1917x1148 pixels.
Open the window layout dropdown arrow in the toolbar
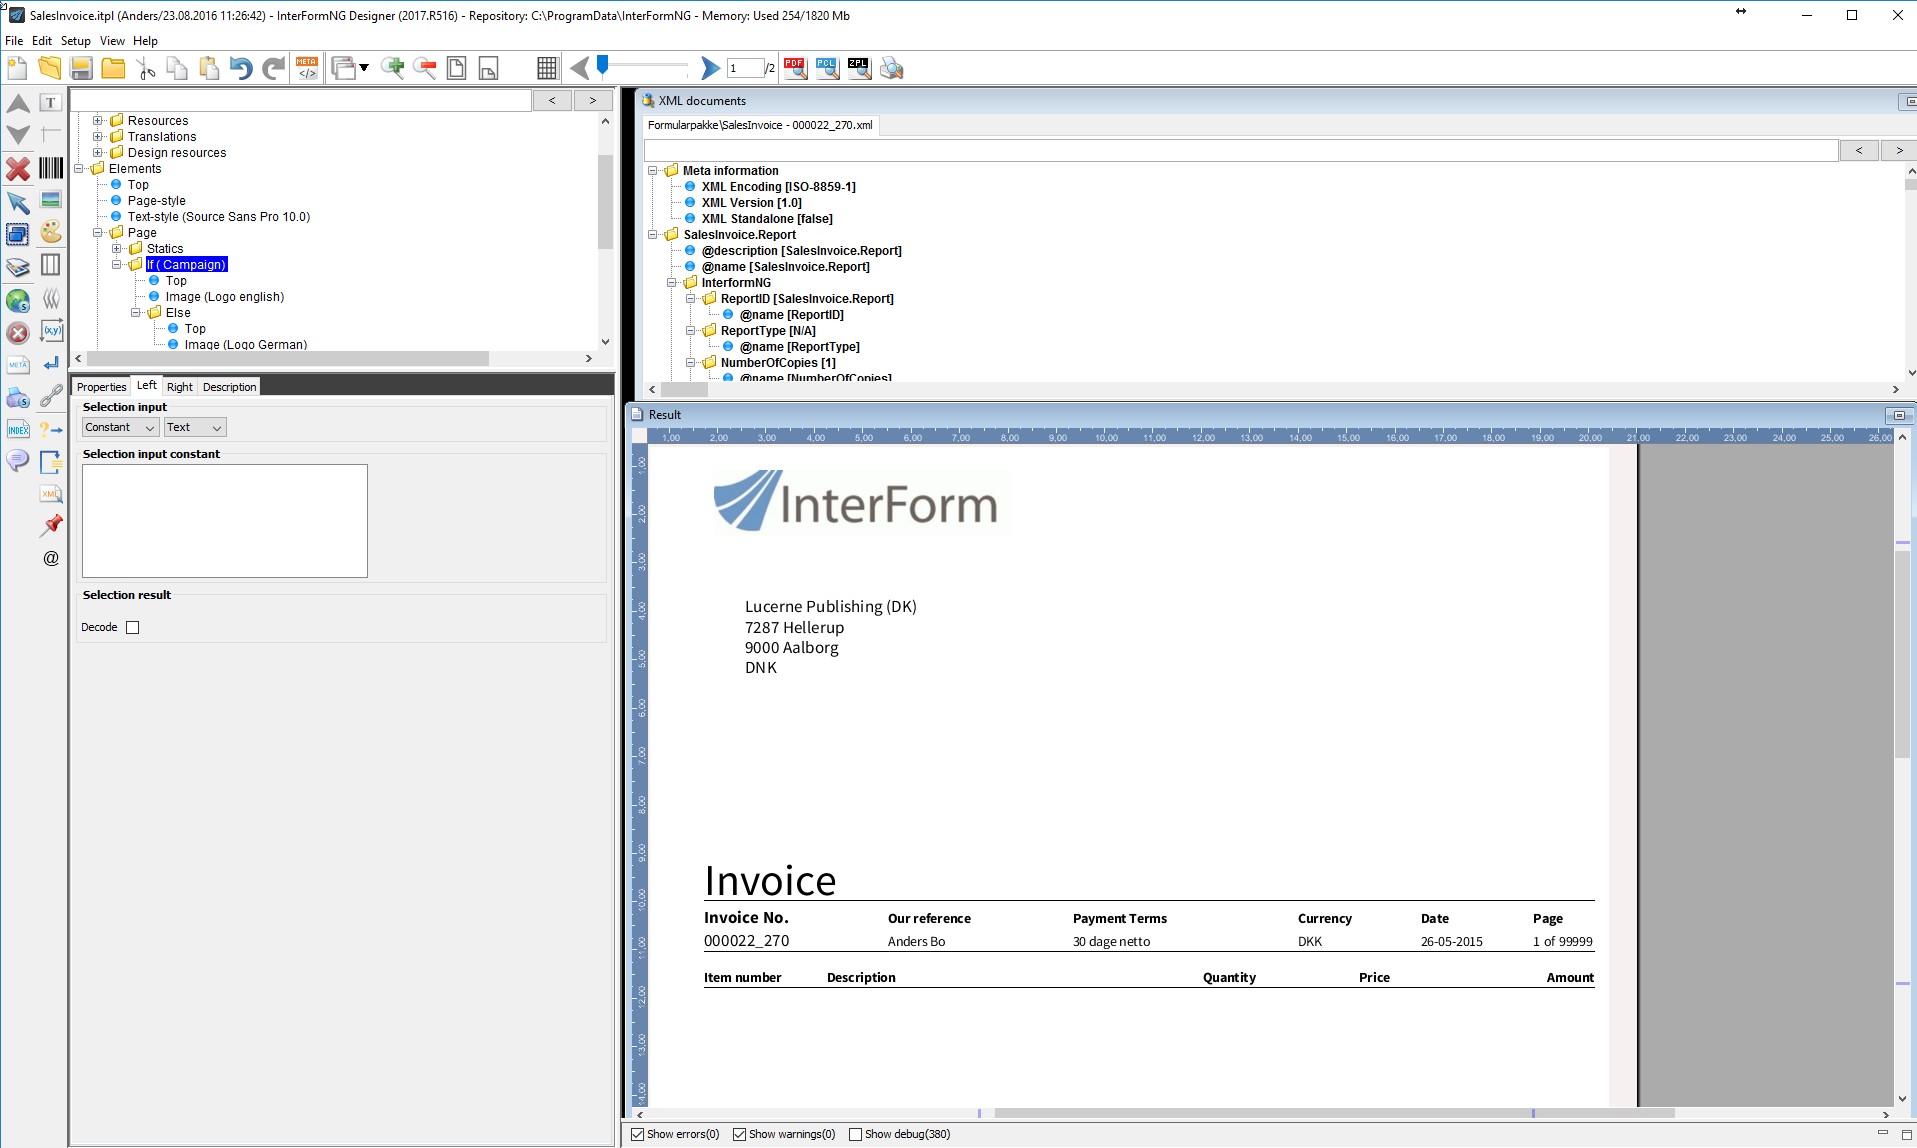tap(364, 68)
